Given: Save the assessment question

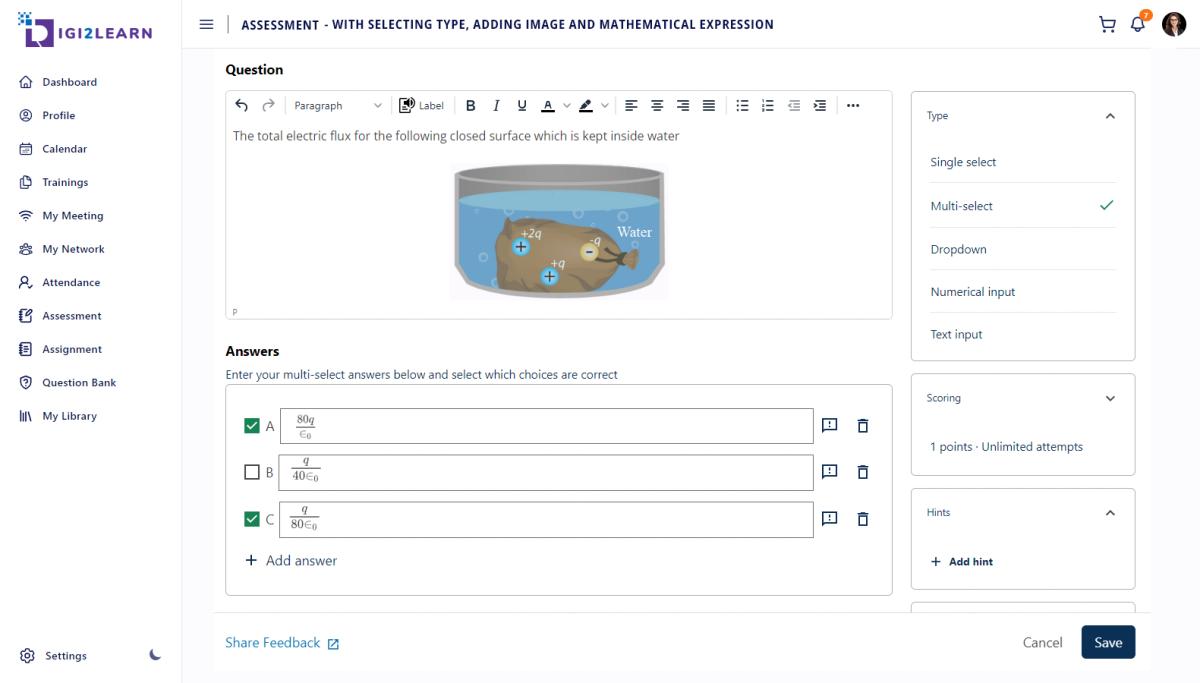Looking at the screenshot, I should point(1108,642).
